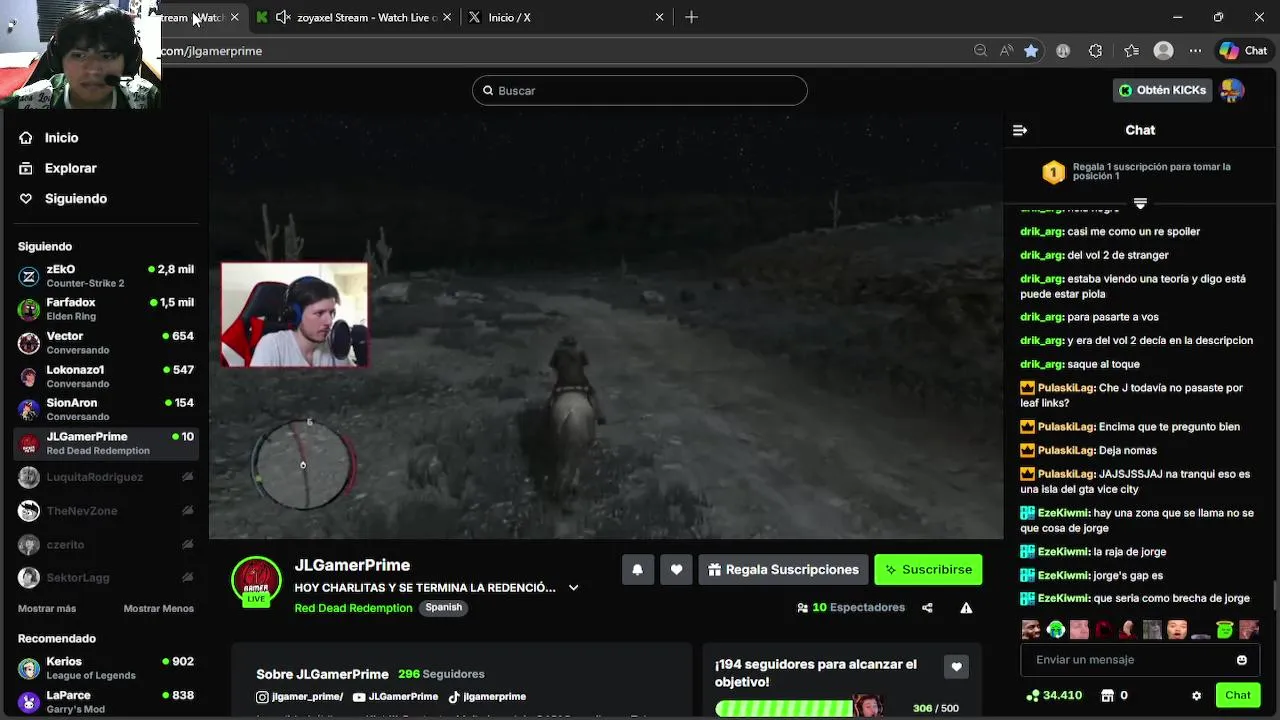Click heart icon on followers goal card
The image size is (1280, 720).
coord(956,667)
